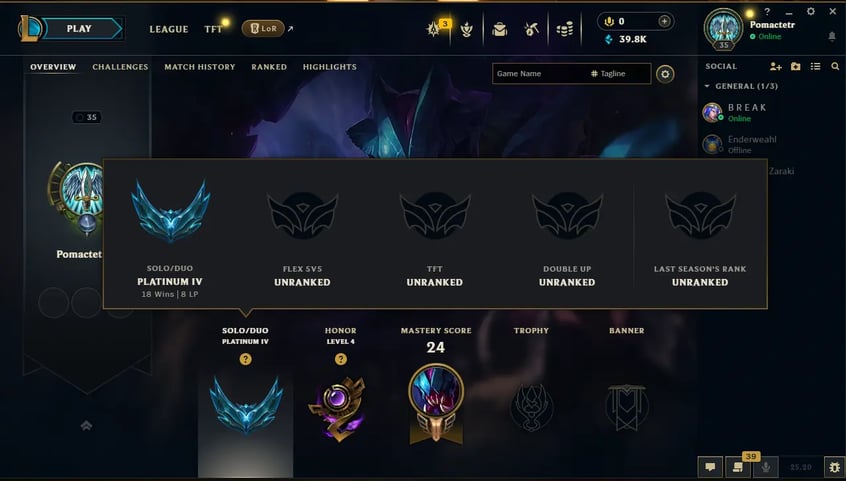This screenshot has height=481, width=846.
Task: Open the bug report icon
Action: pyautogui.click(x=834, y=467)
